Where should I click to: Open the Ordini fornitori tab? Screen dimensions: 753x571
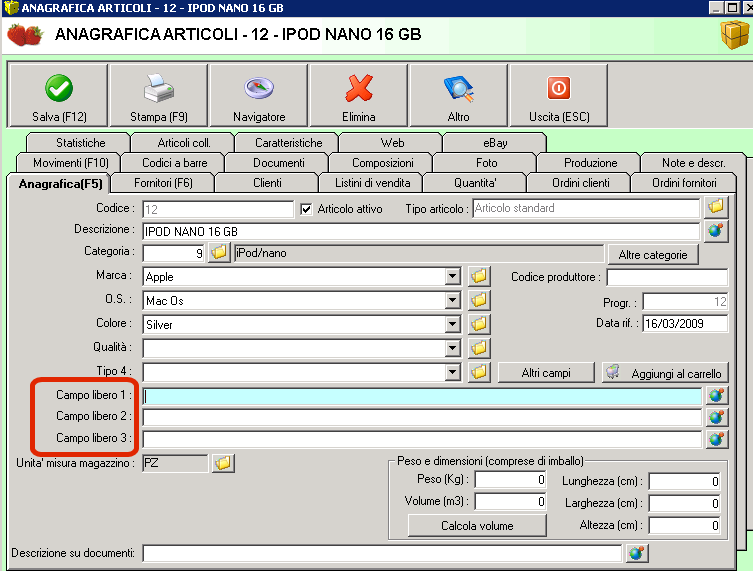pyautogui.click(x=684, y=183)
